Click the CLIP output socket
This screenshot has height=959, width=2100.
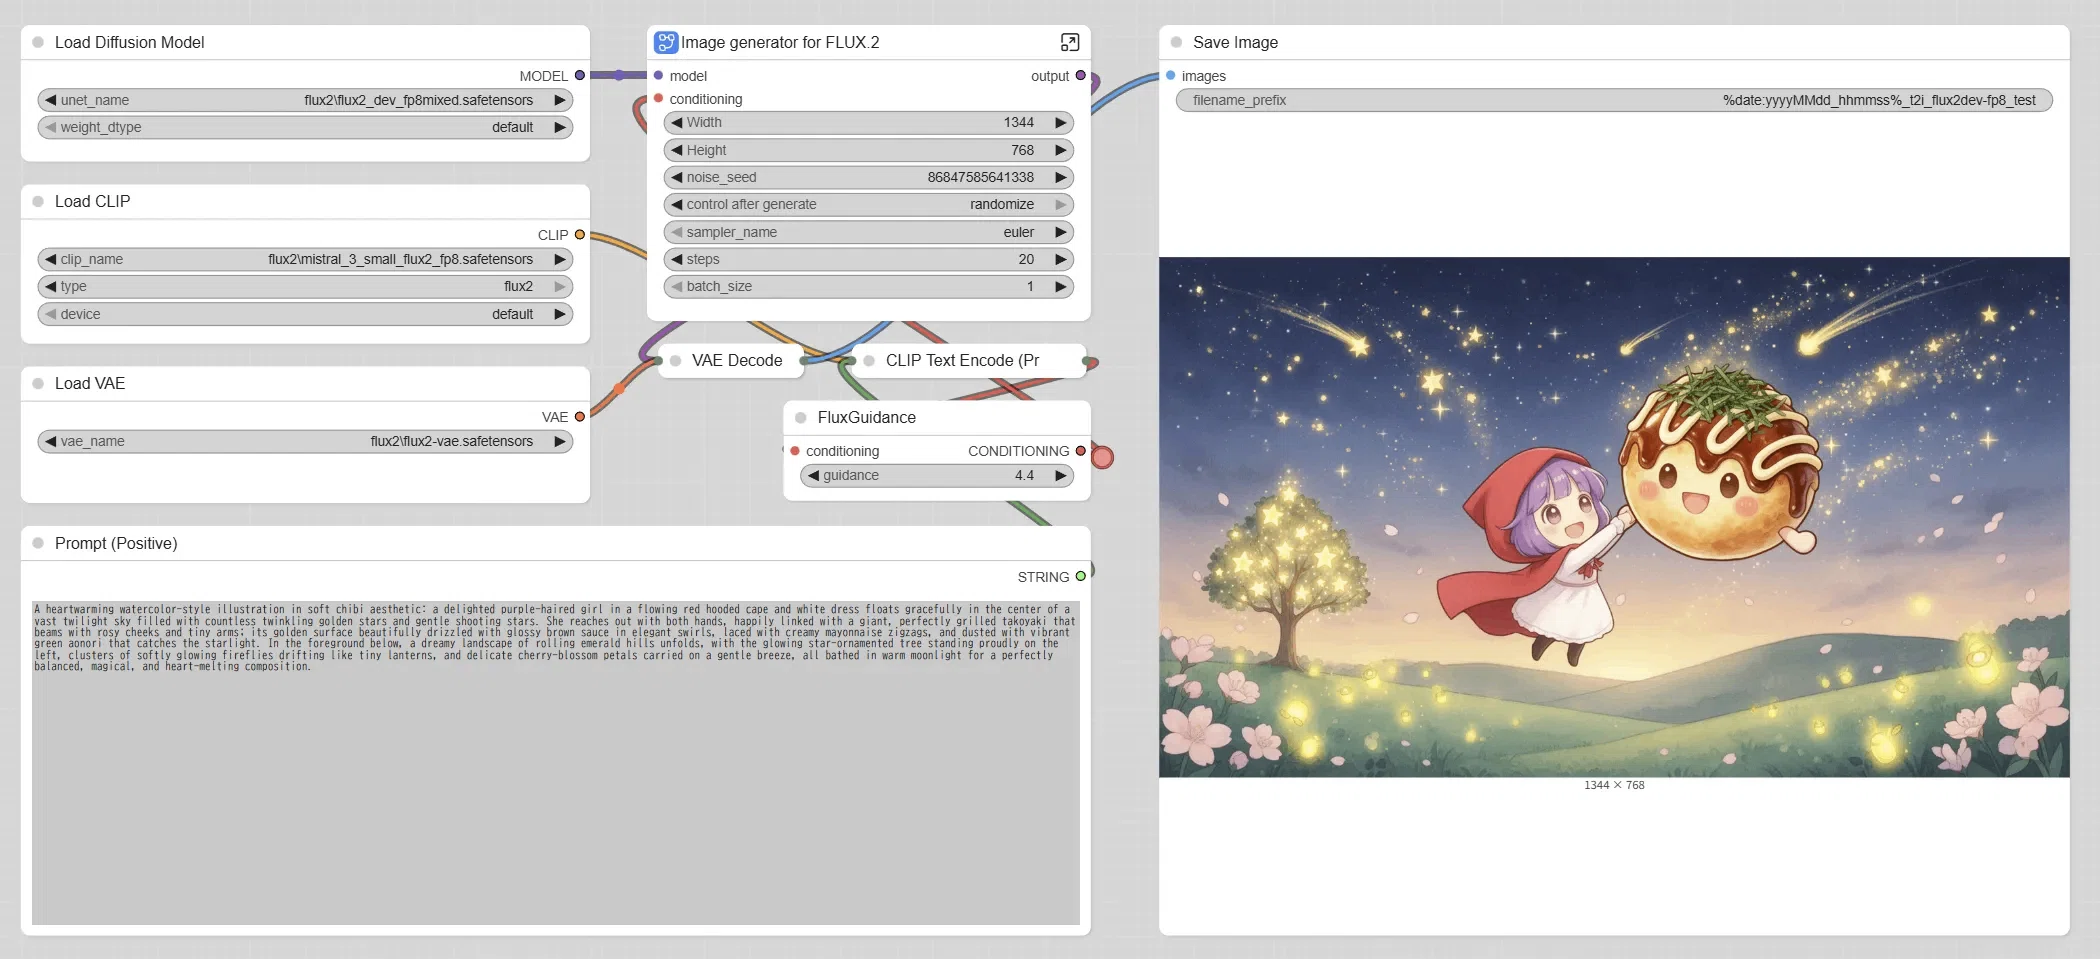[x=580, y=235]
